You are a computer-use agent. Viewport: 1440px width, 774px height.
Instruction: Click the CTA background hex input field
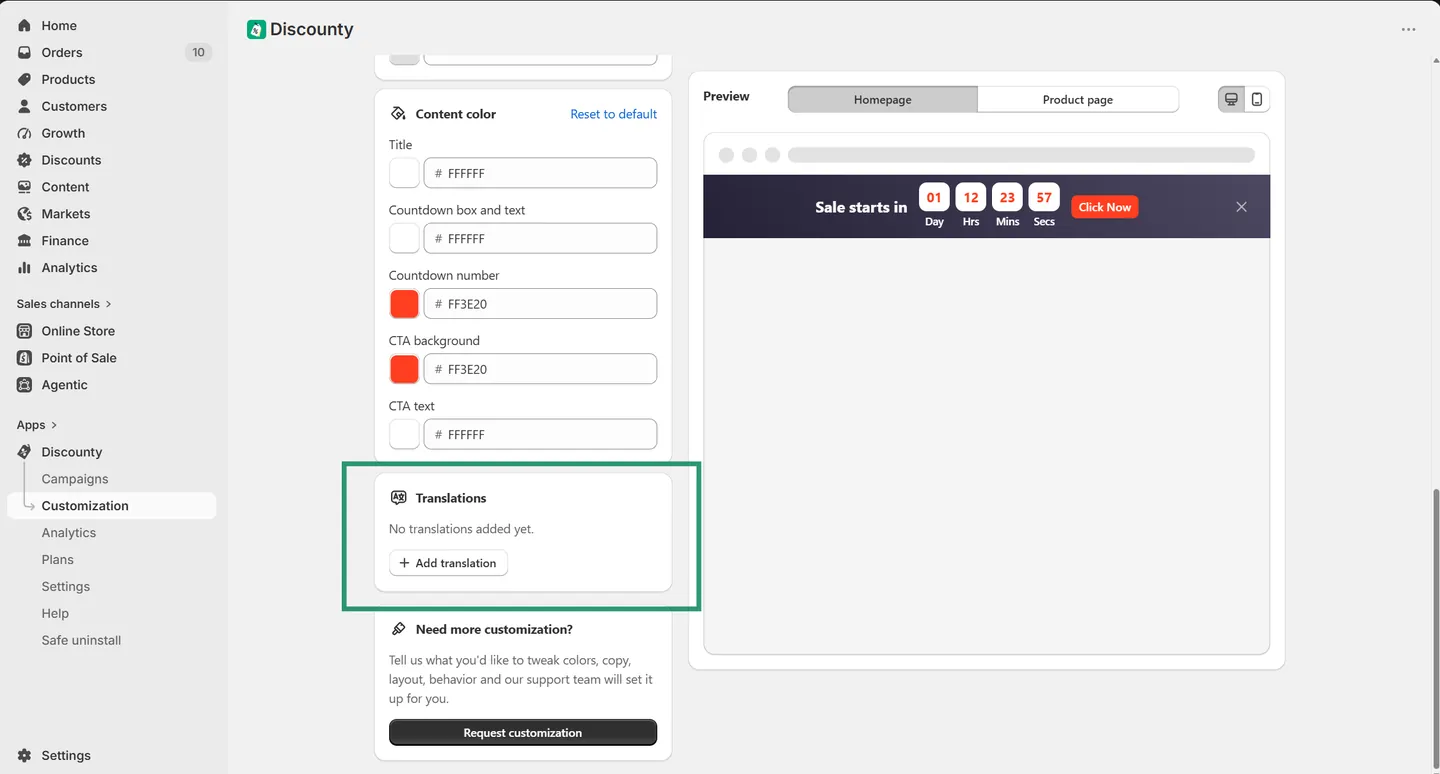point(541,369)
